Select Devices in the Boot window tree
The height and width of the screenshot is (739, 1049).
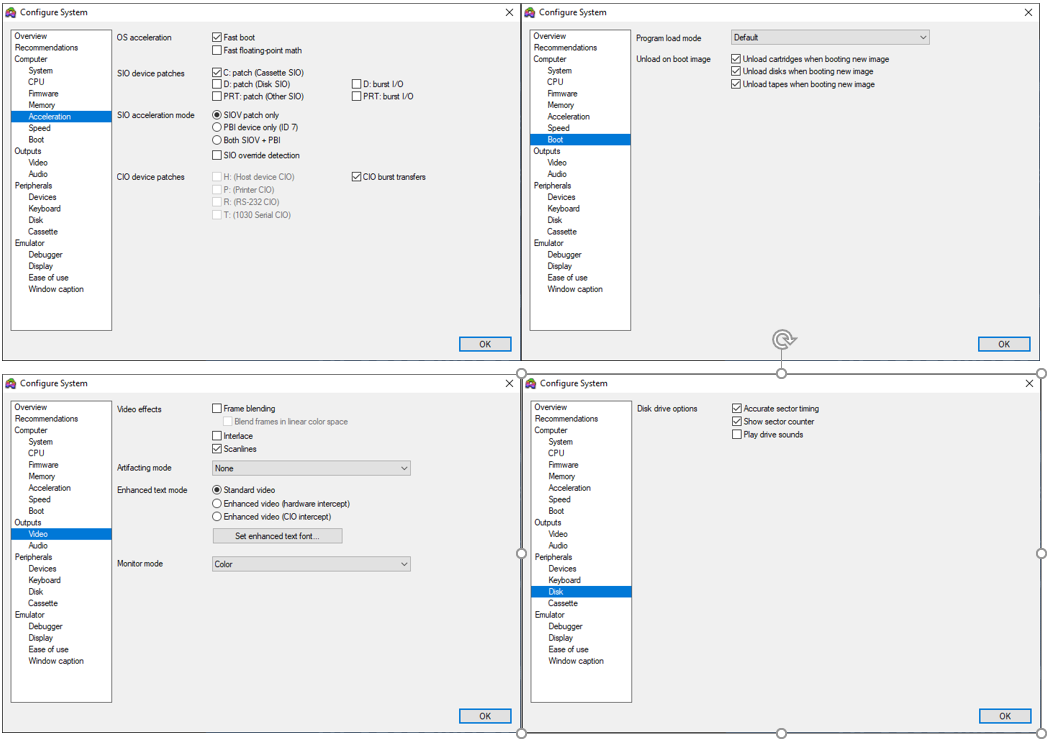(x=561, y=197)
